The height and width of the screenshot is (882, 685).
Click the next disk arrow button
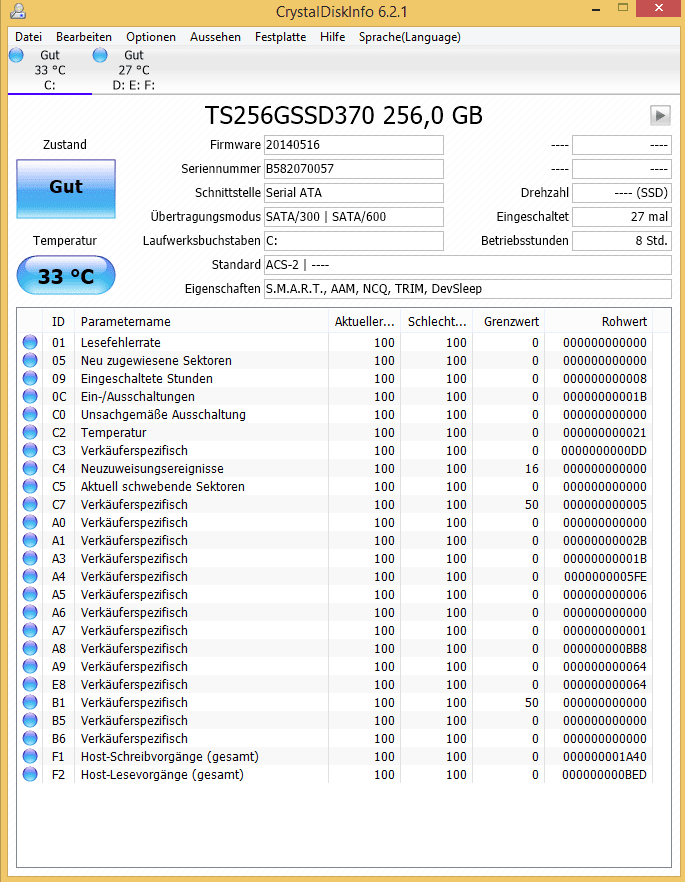[660, 116]
